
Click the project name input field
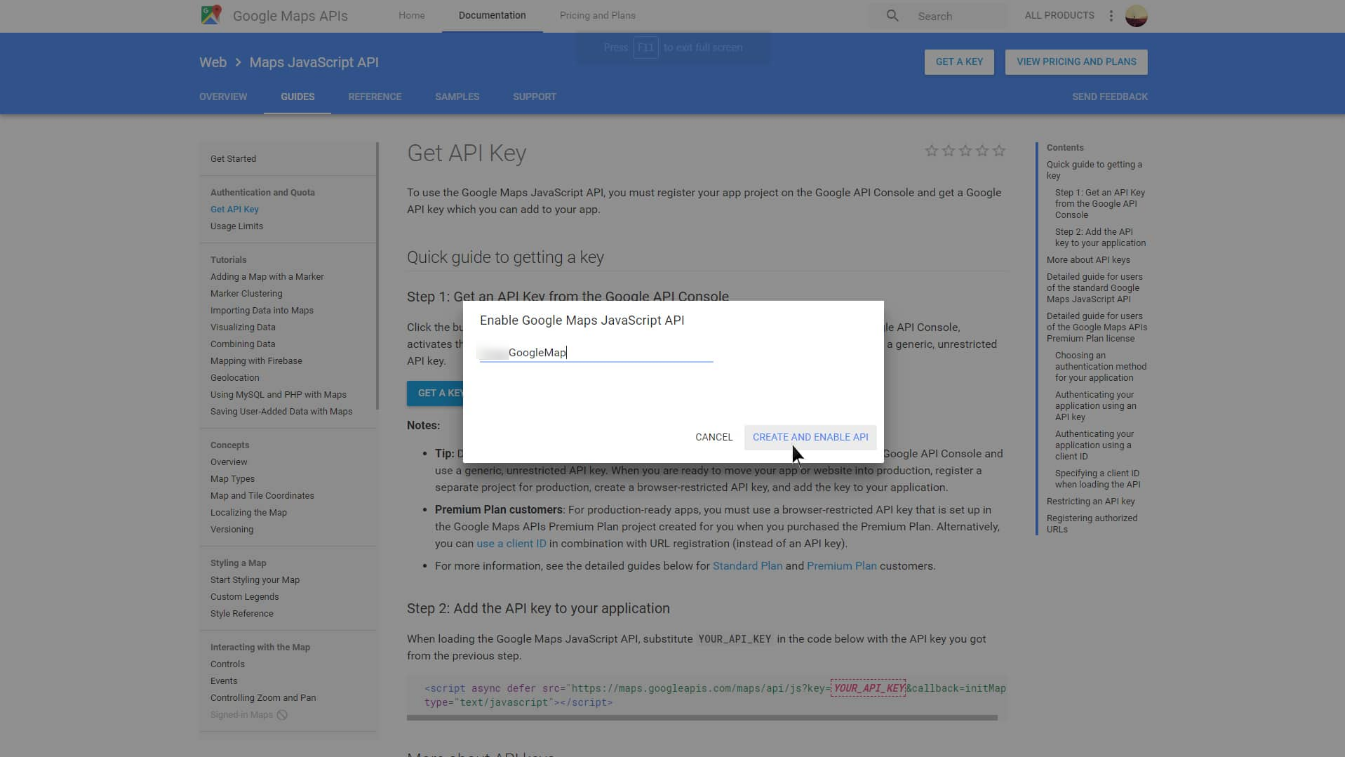click(x=596, y=352)
